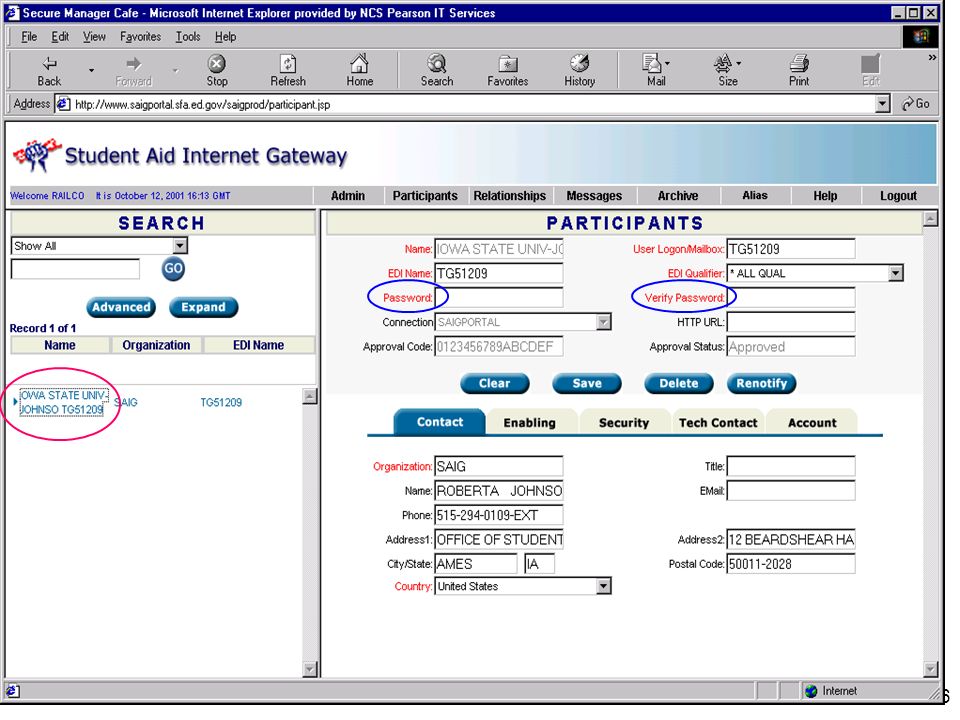Viewport: 960px width, 720px height.
Task: Click the round GO search button
Action: tap(173, 269)
